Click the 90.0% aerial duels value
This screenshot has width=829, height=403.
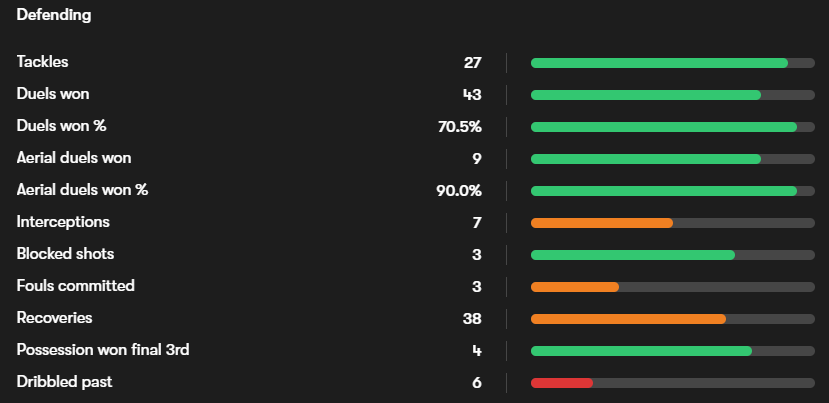pyautogui.click(x=459, y=191)
